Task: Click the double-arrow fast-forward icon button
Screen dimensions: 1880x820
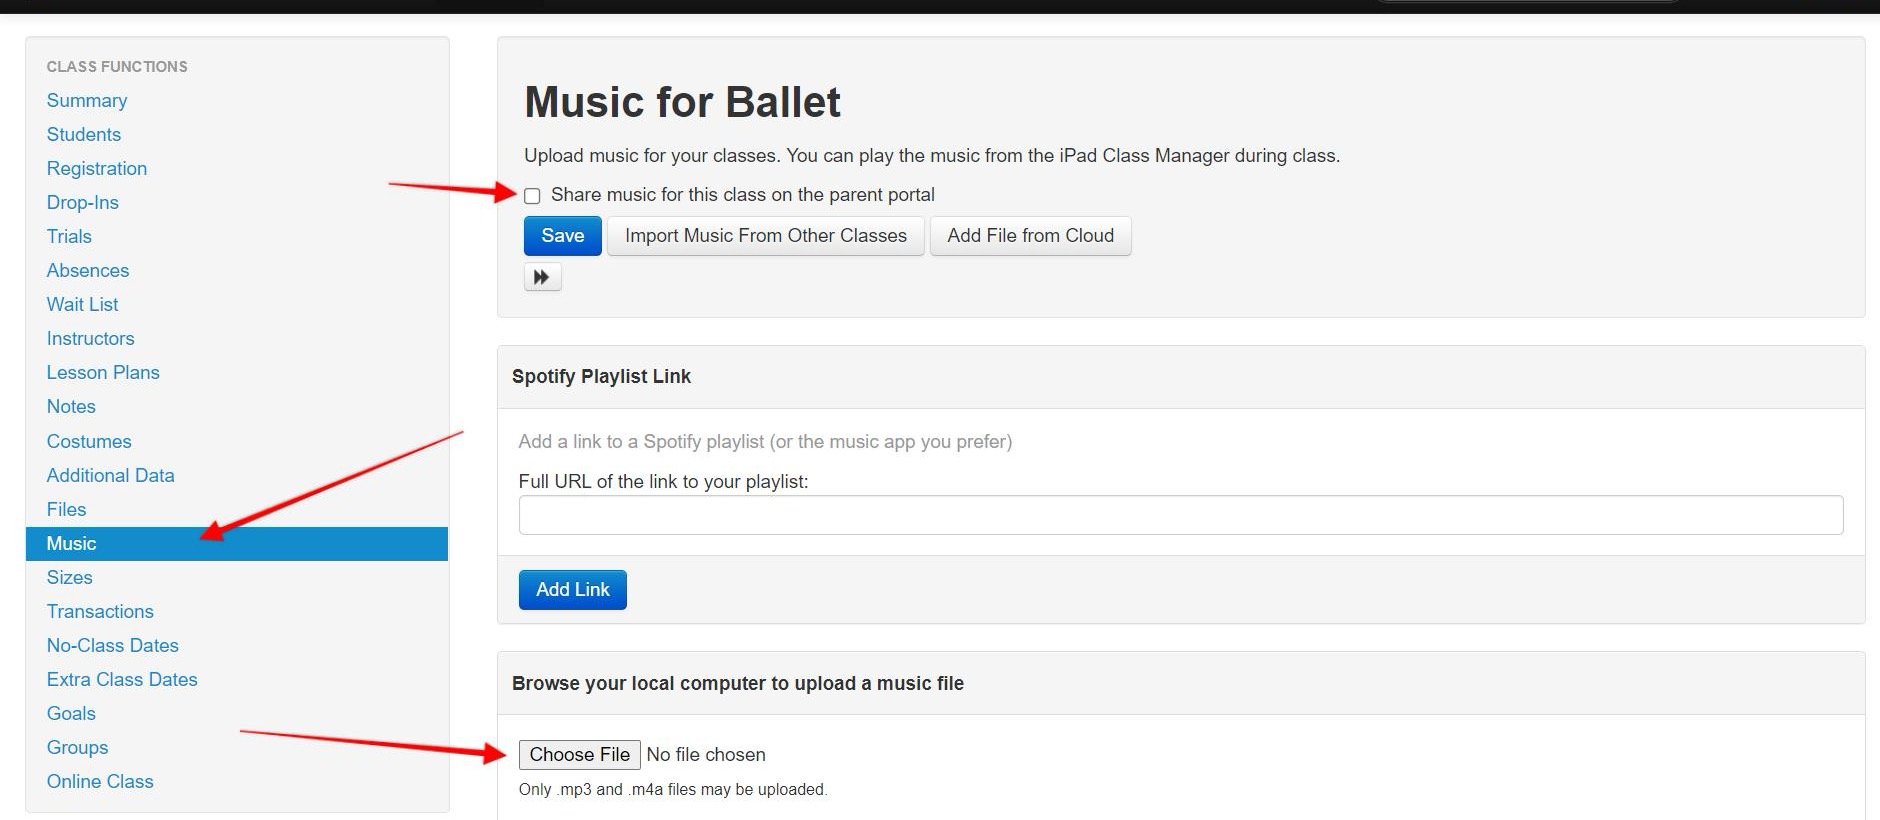Action: point(542,277)
